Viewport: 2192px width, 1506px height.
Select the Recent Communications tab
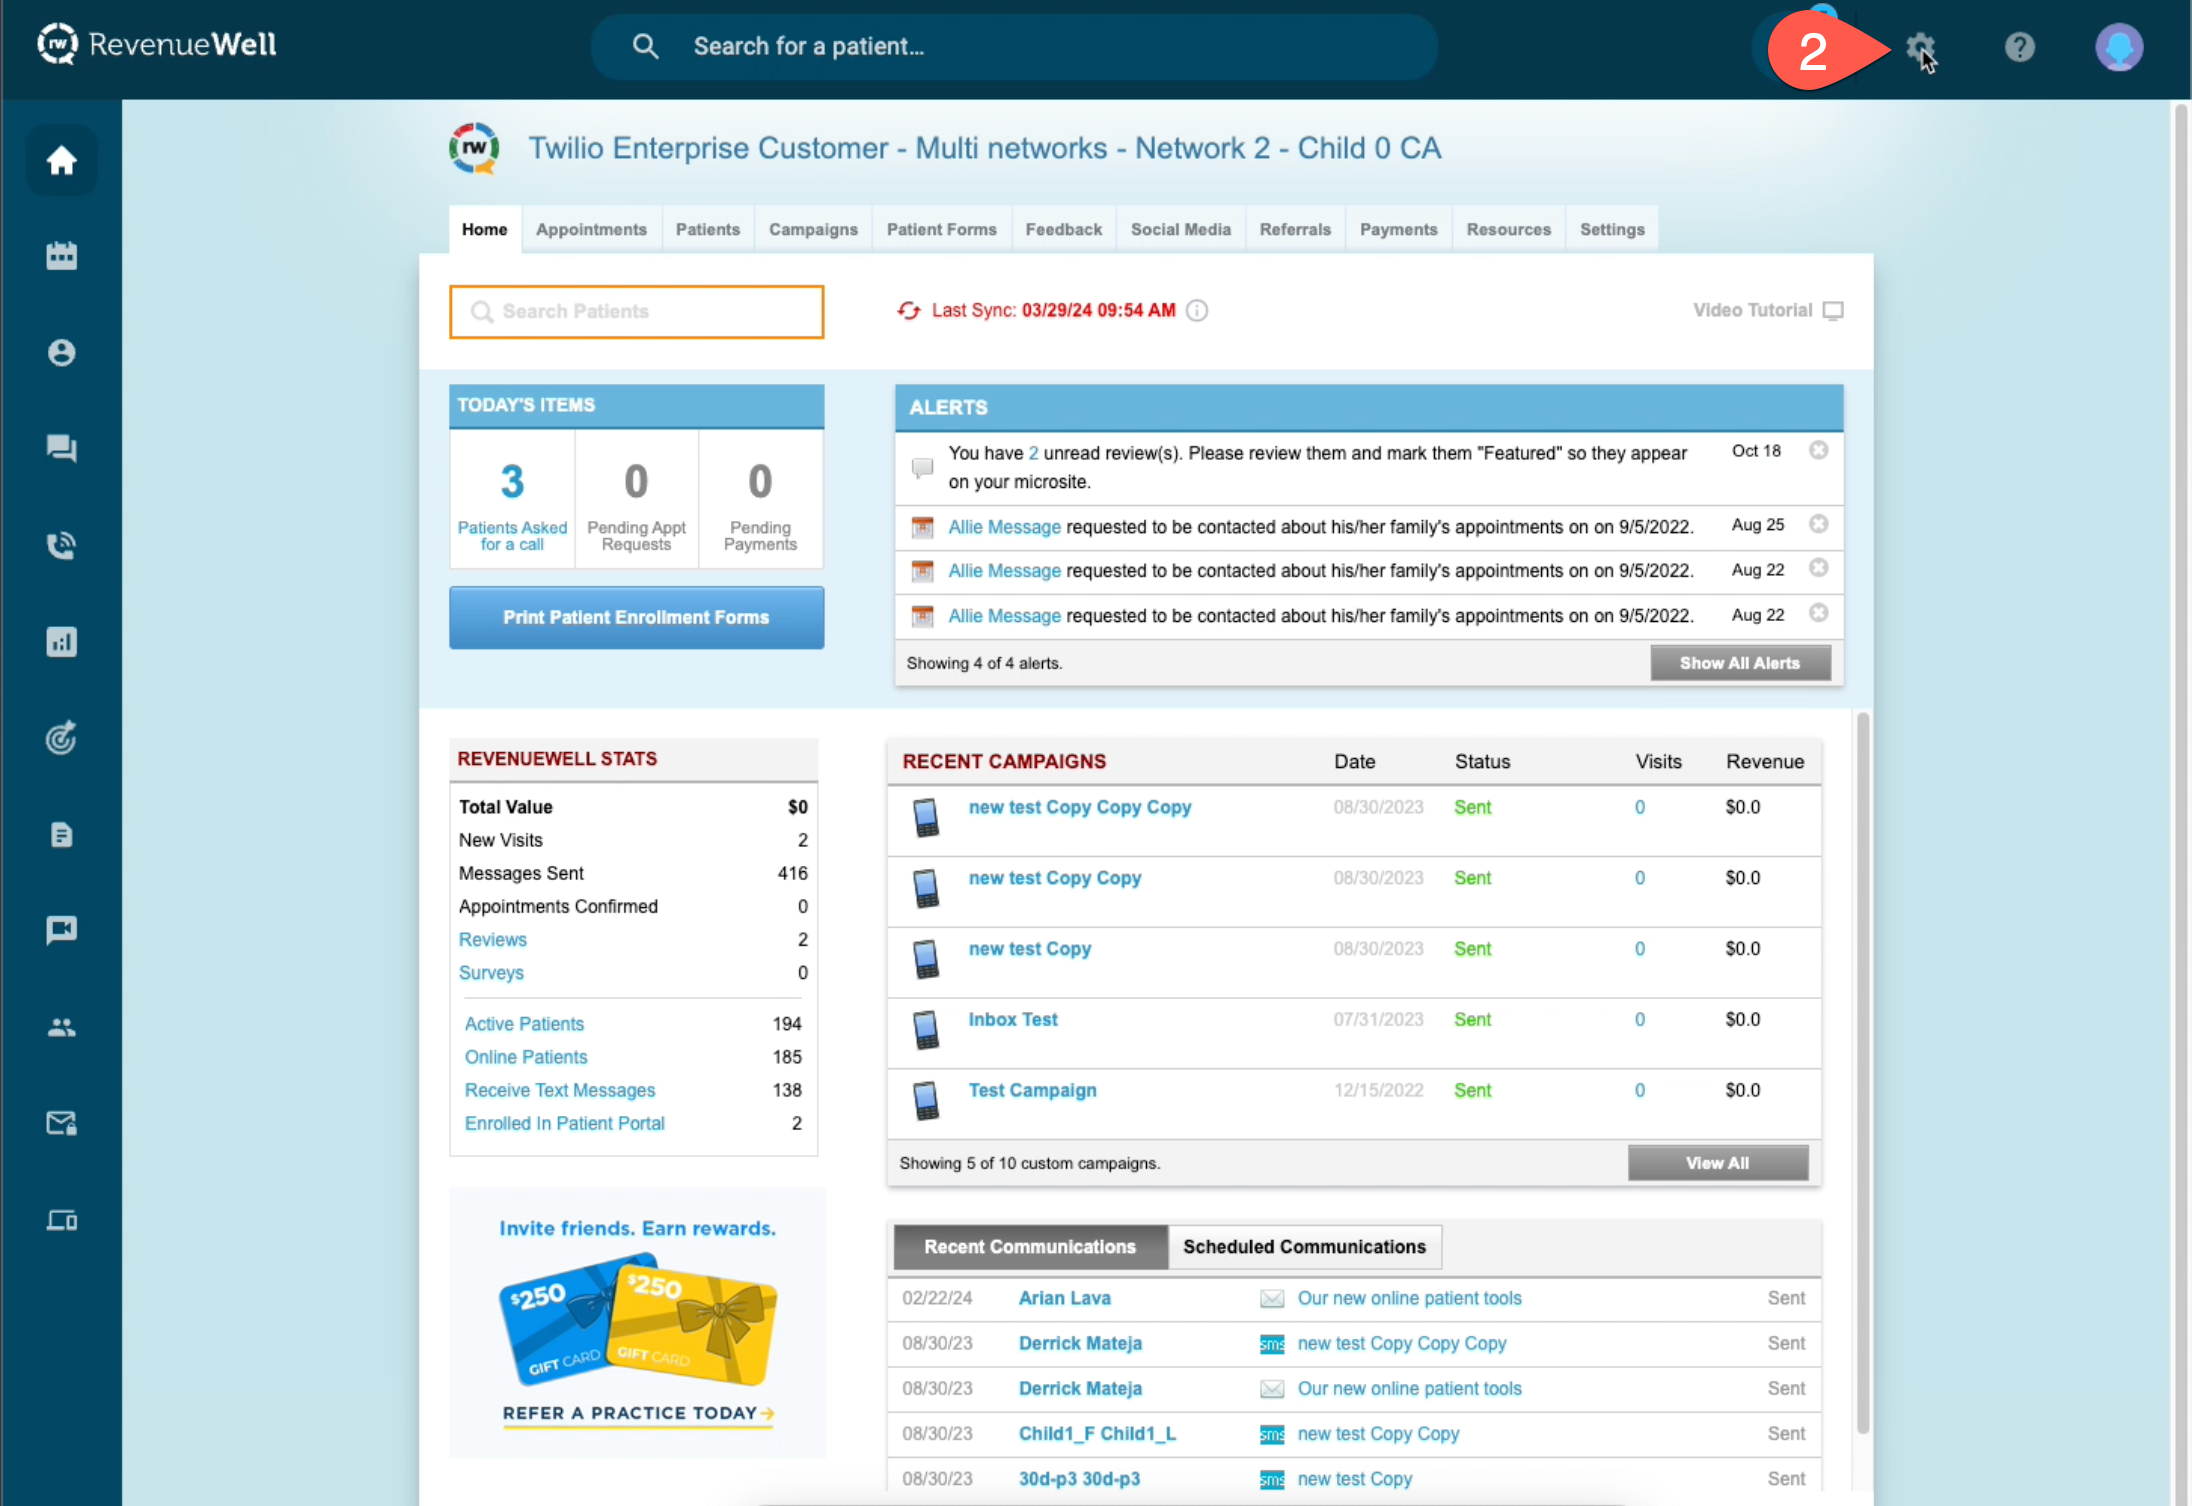(x=1030, y=1247)
